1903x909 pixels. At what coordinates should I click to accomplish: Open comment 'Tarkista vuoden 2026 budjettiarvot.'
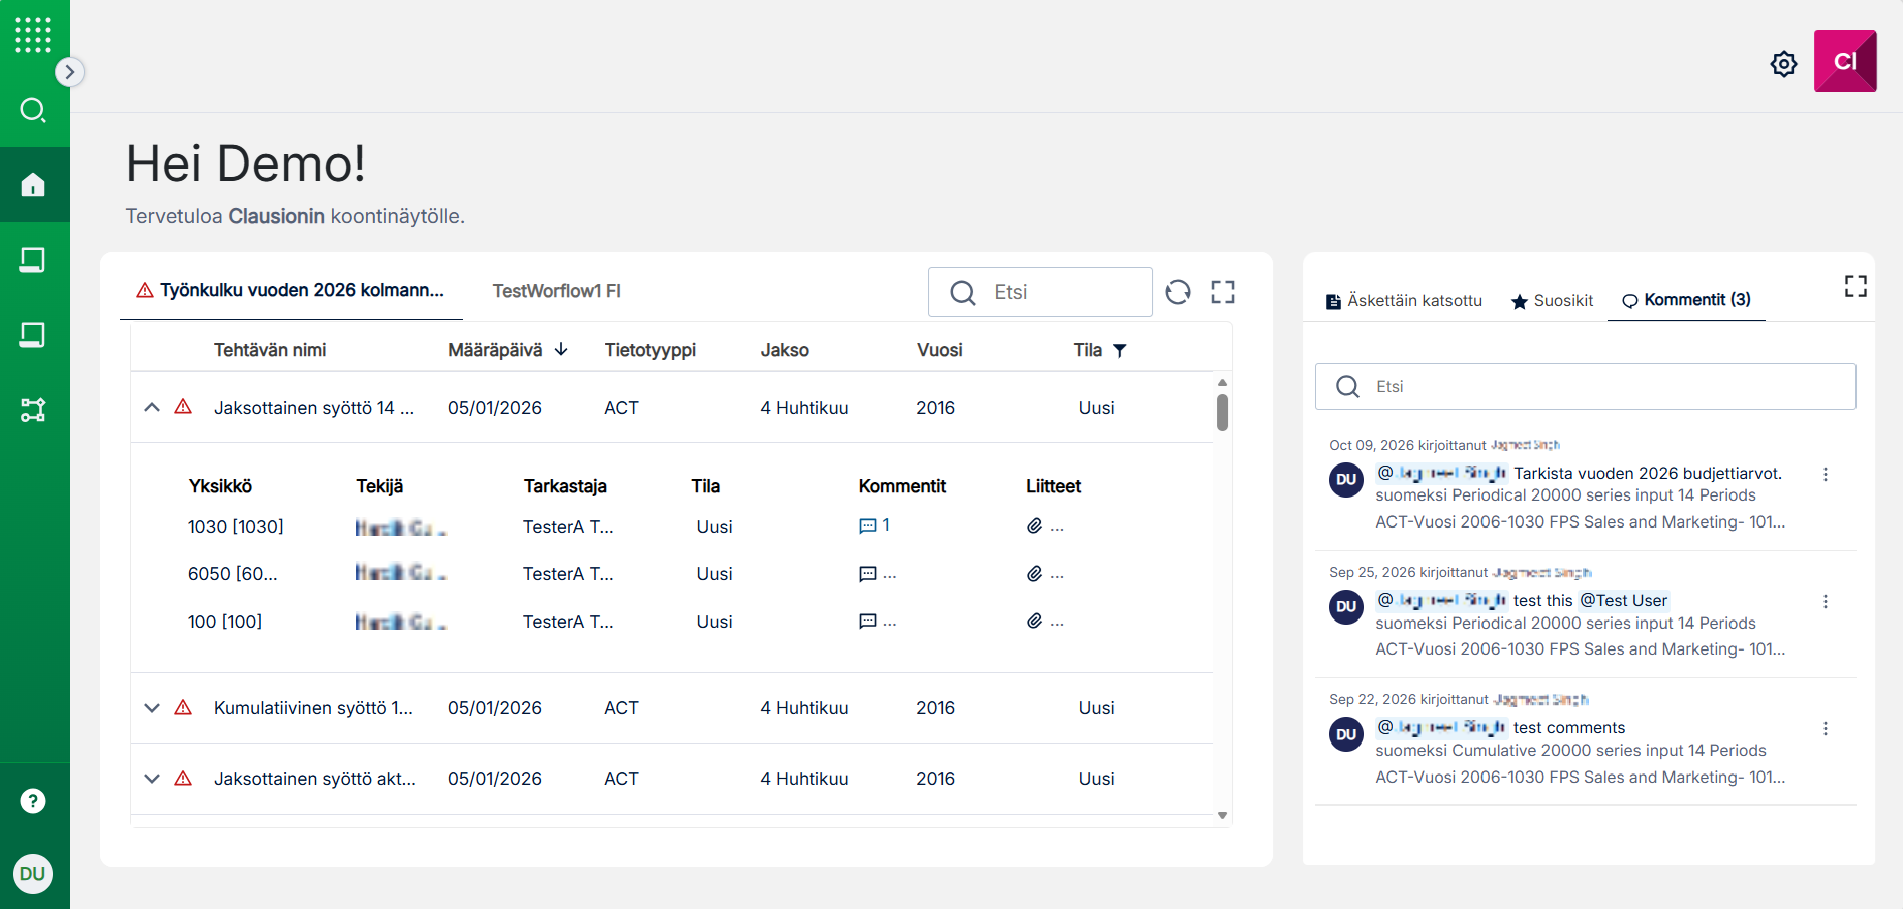tap(1647, 473)
